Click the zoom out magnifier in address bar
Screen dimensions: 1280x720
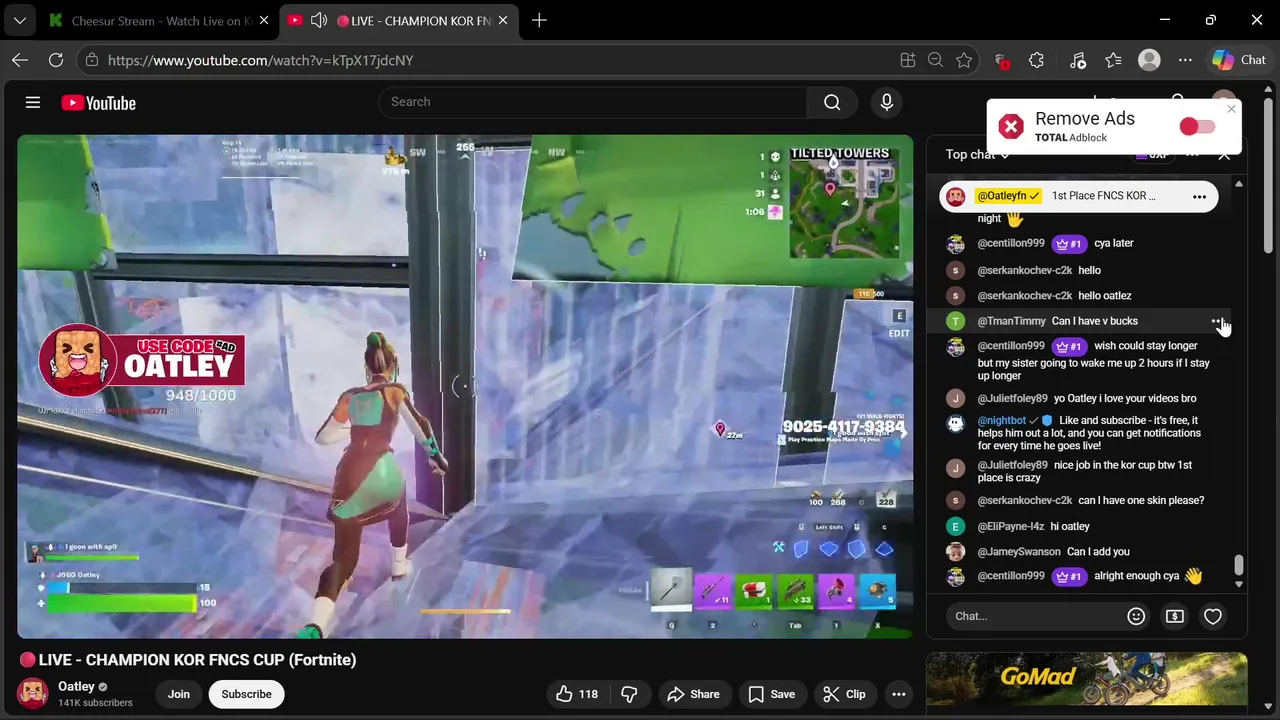[935, 60]
